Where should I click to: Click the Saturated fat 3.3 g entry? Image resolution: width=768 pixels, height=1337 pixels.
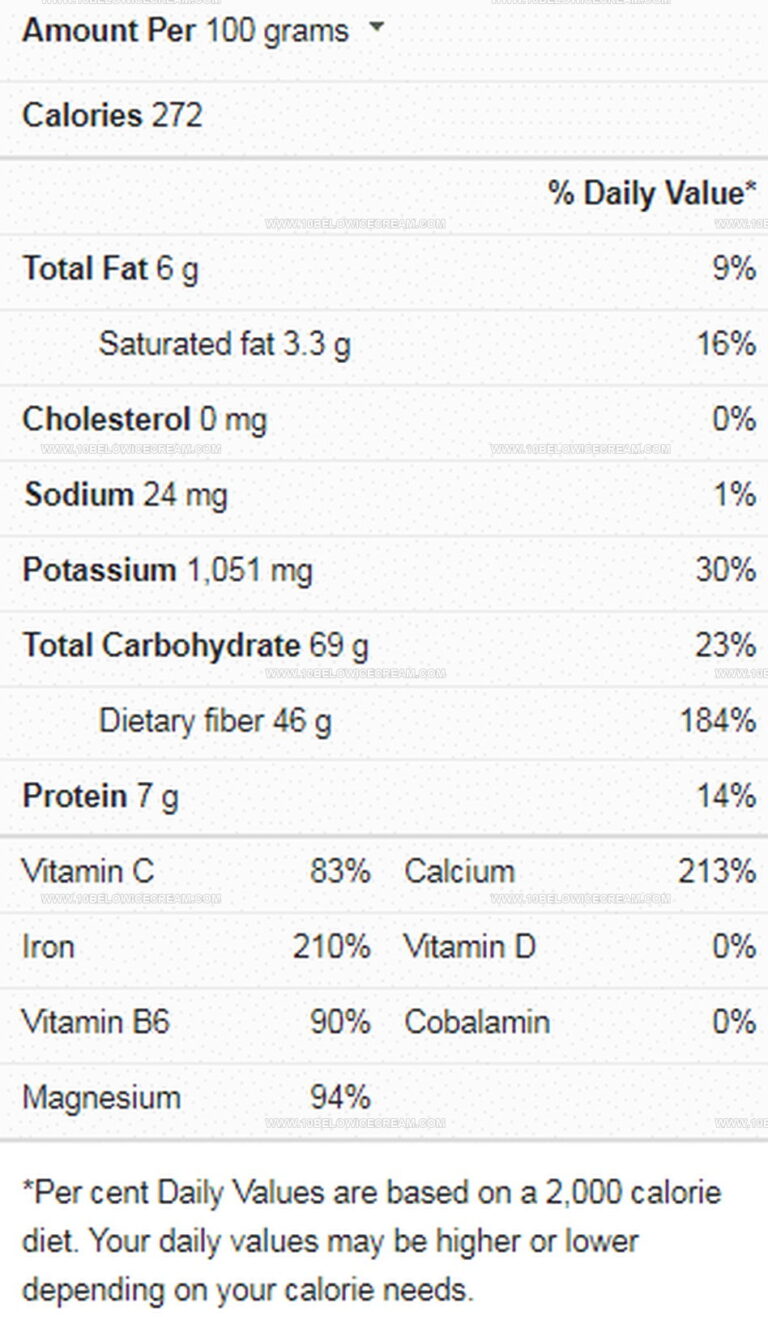(225, 345)
